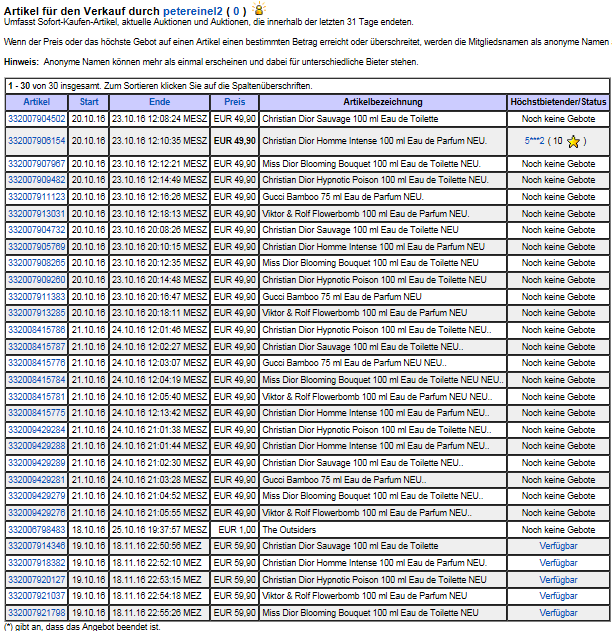The width and height of the screenshot is (612, 631).
Task: Open item number 332008415787
Action: 37,346
